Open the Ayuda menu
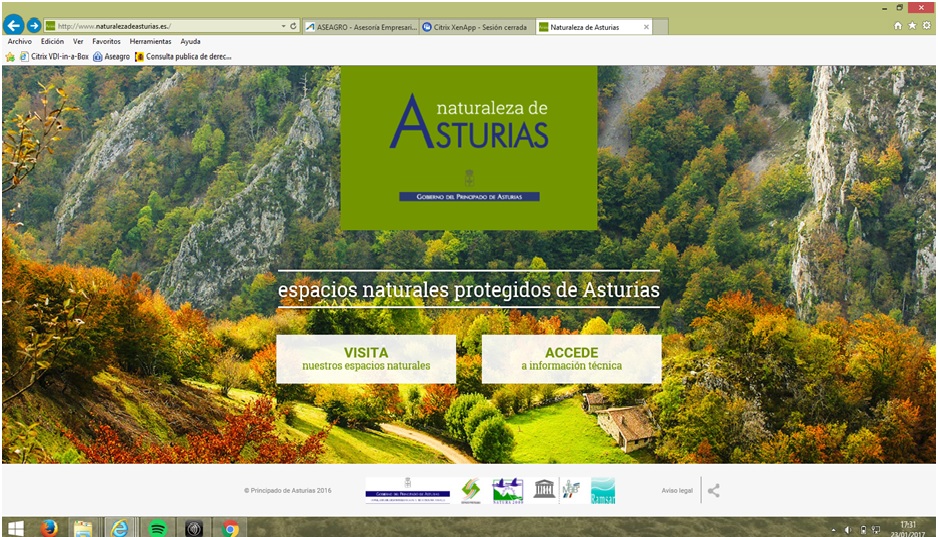Screen dimensions: 938x537 pos(190,41)
